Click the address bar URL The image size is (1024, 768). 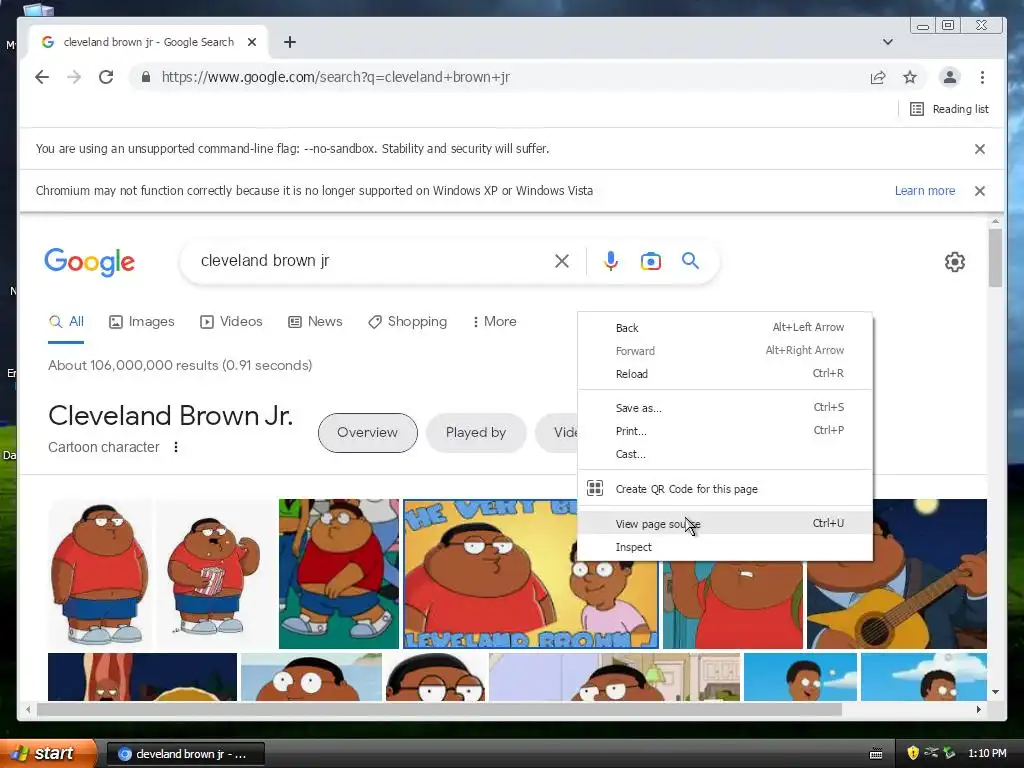click(x=336, y=77)
